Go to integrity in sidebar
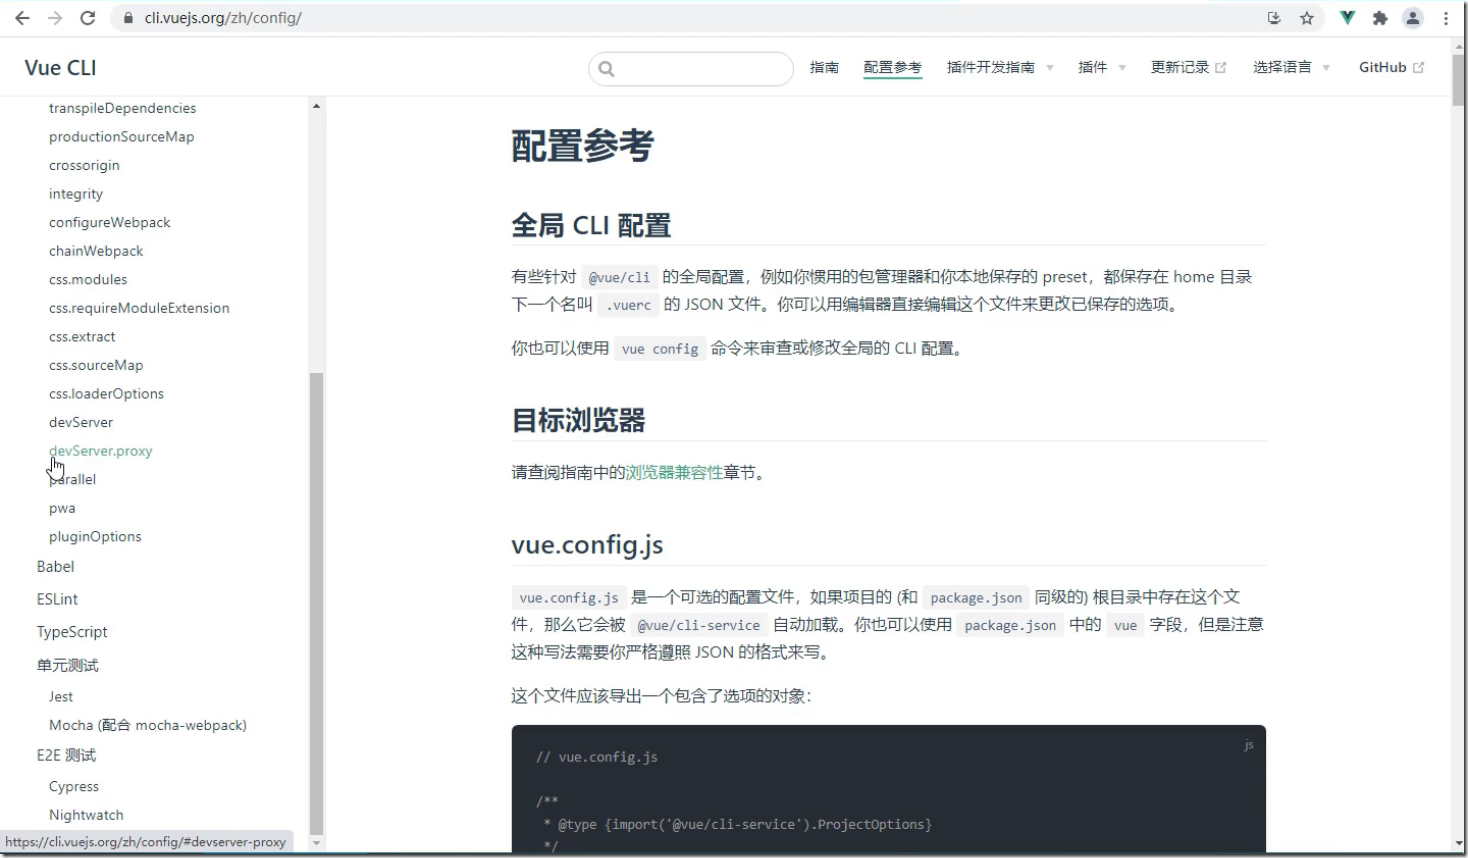This screenshot has width=1468, height=858. [76, 194]
